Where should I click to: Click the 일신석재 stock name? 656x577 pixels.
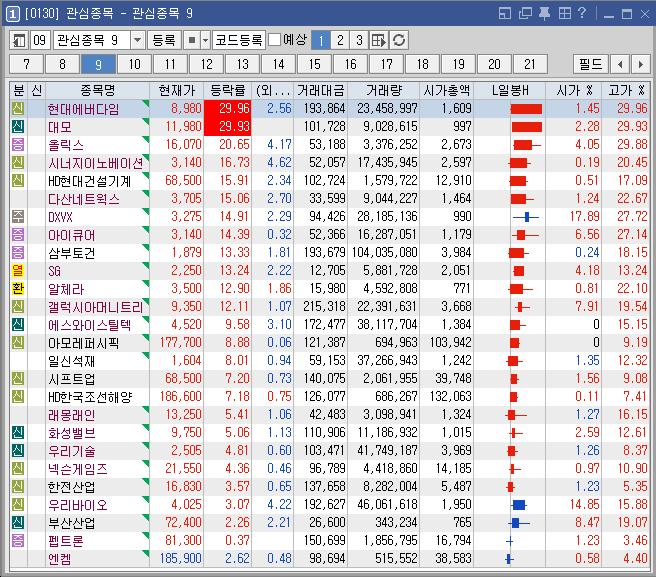pos(72,361)
